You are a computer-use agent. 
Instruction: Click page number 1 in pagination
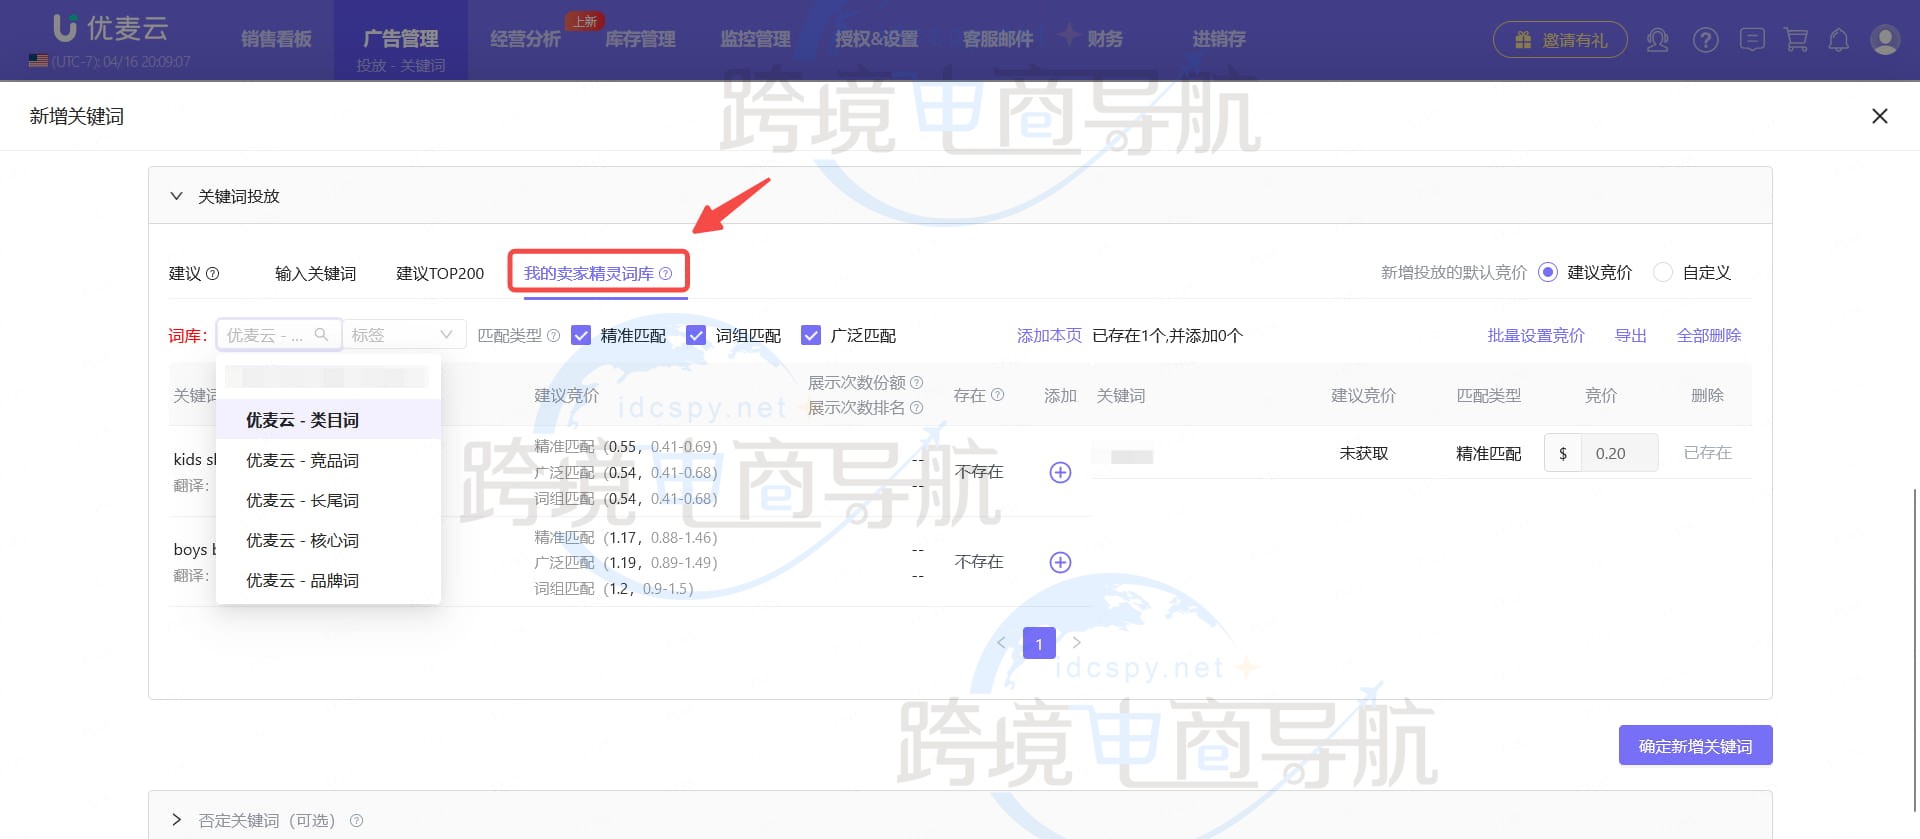tap(1039, 643)
